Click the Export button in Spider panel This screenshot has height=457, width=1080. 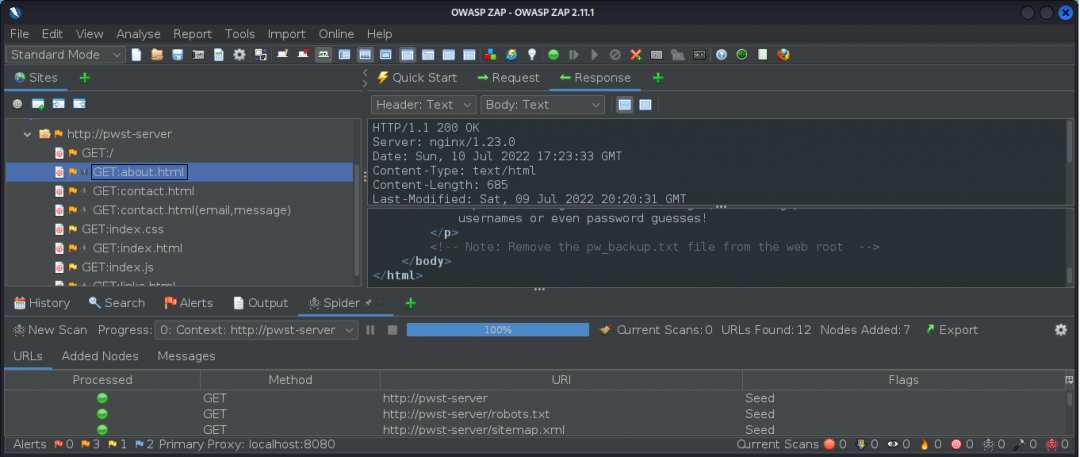click(x=951, y=330)
